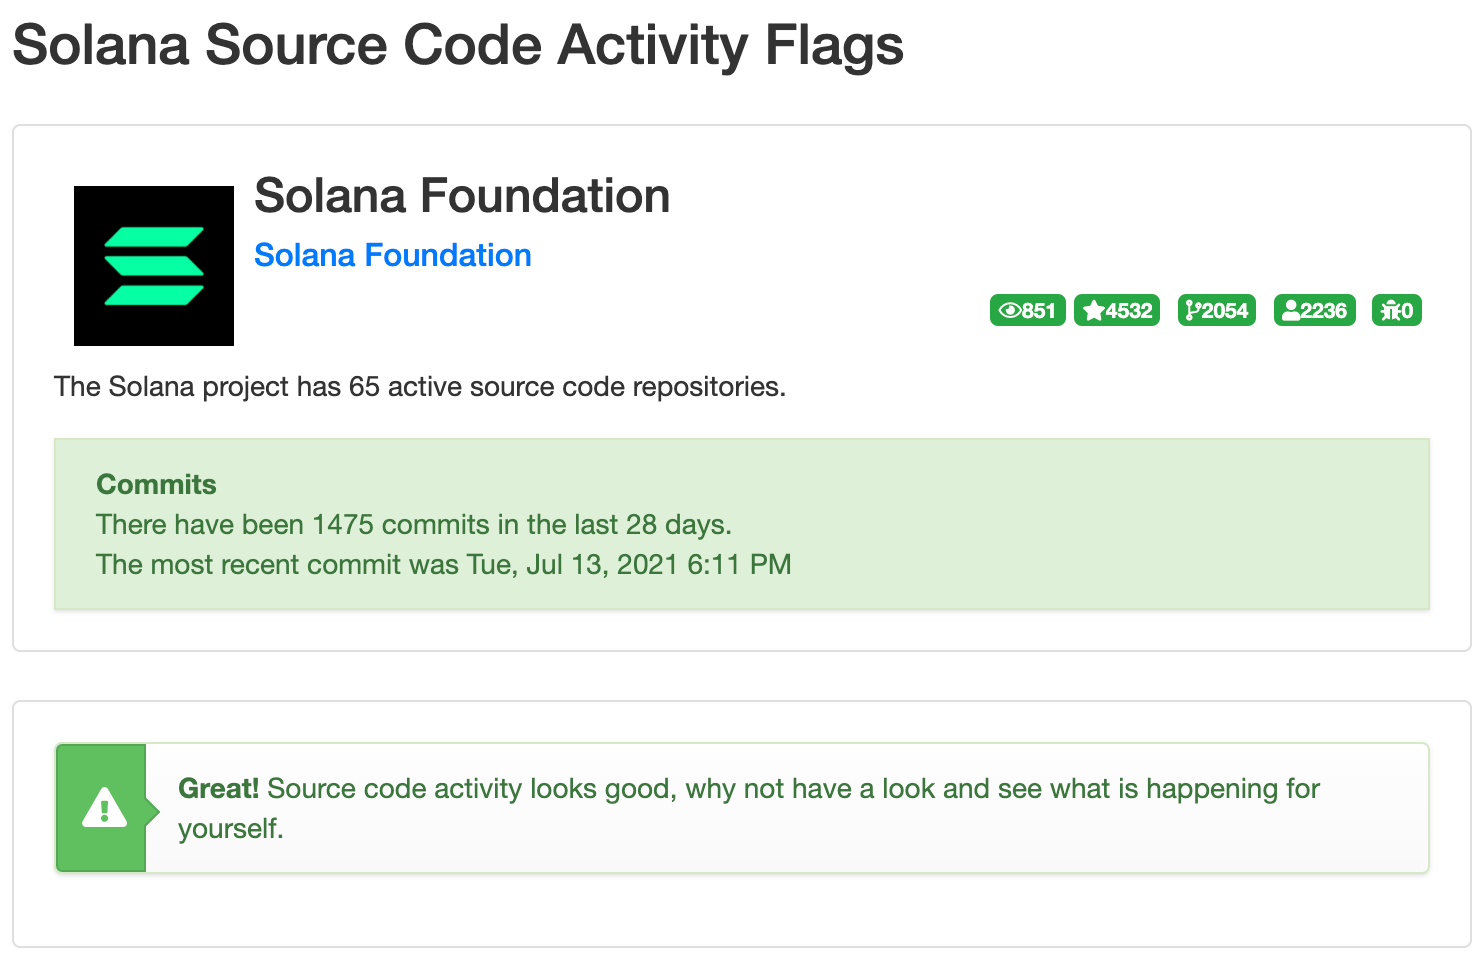The image size is (1484, 962).
Task: Select the Solana Foundation black heading
Action: [462, 195]
